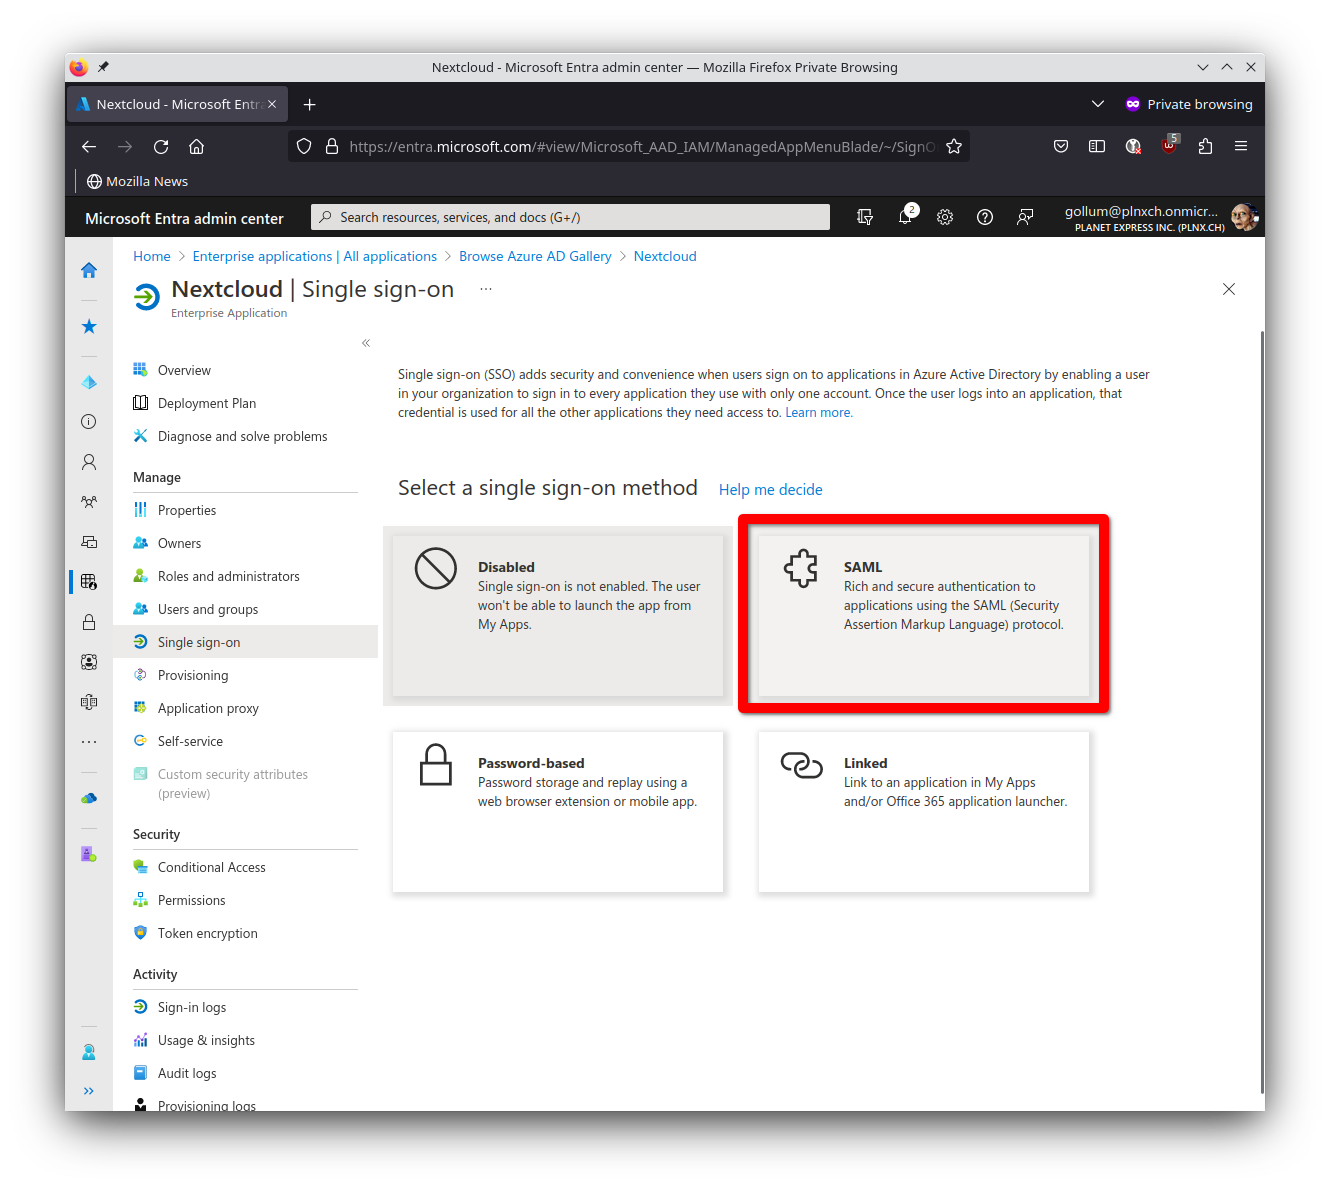Open the help question mark icon

(985, 217)
